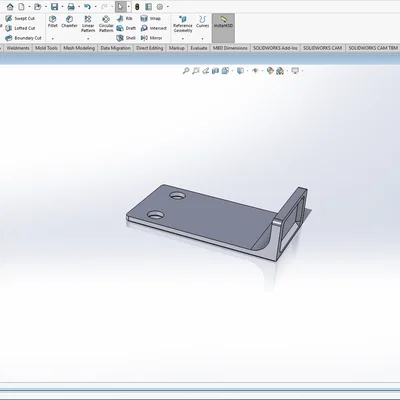Image resolution: width=400 pixels, height=400 pixels.
Task: Choose the Chamfer tool
Action: tap(69, 21)
